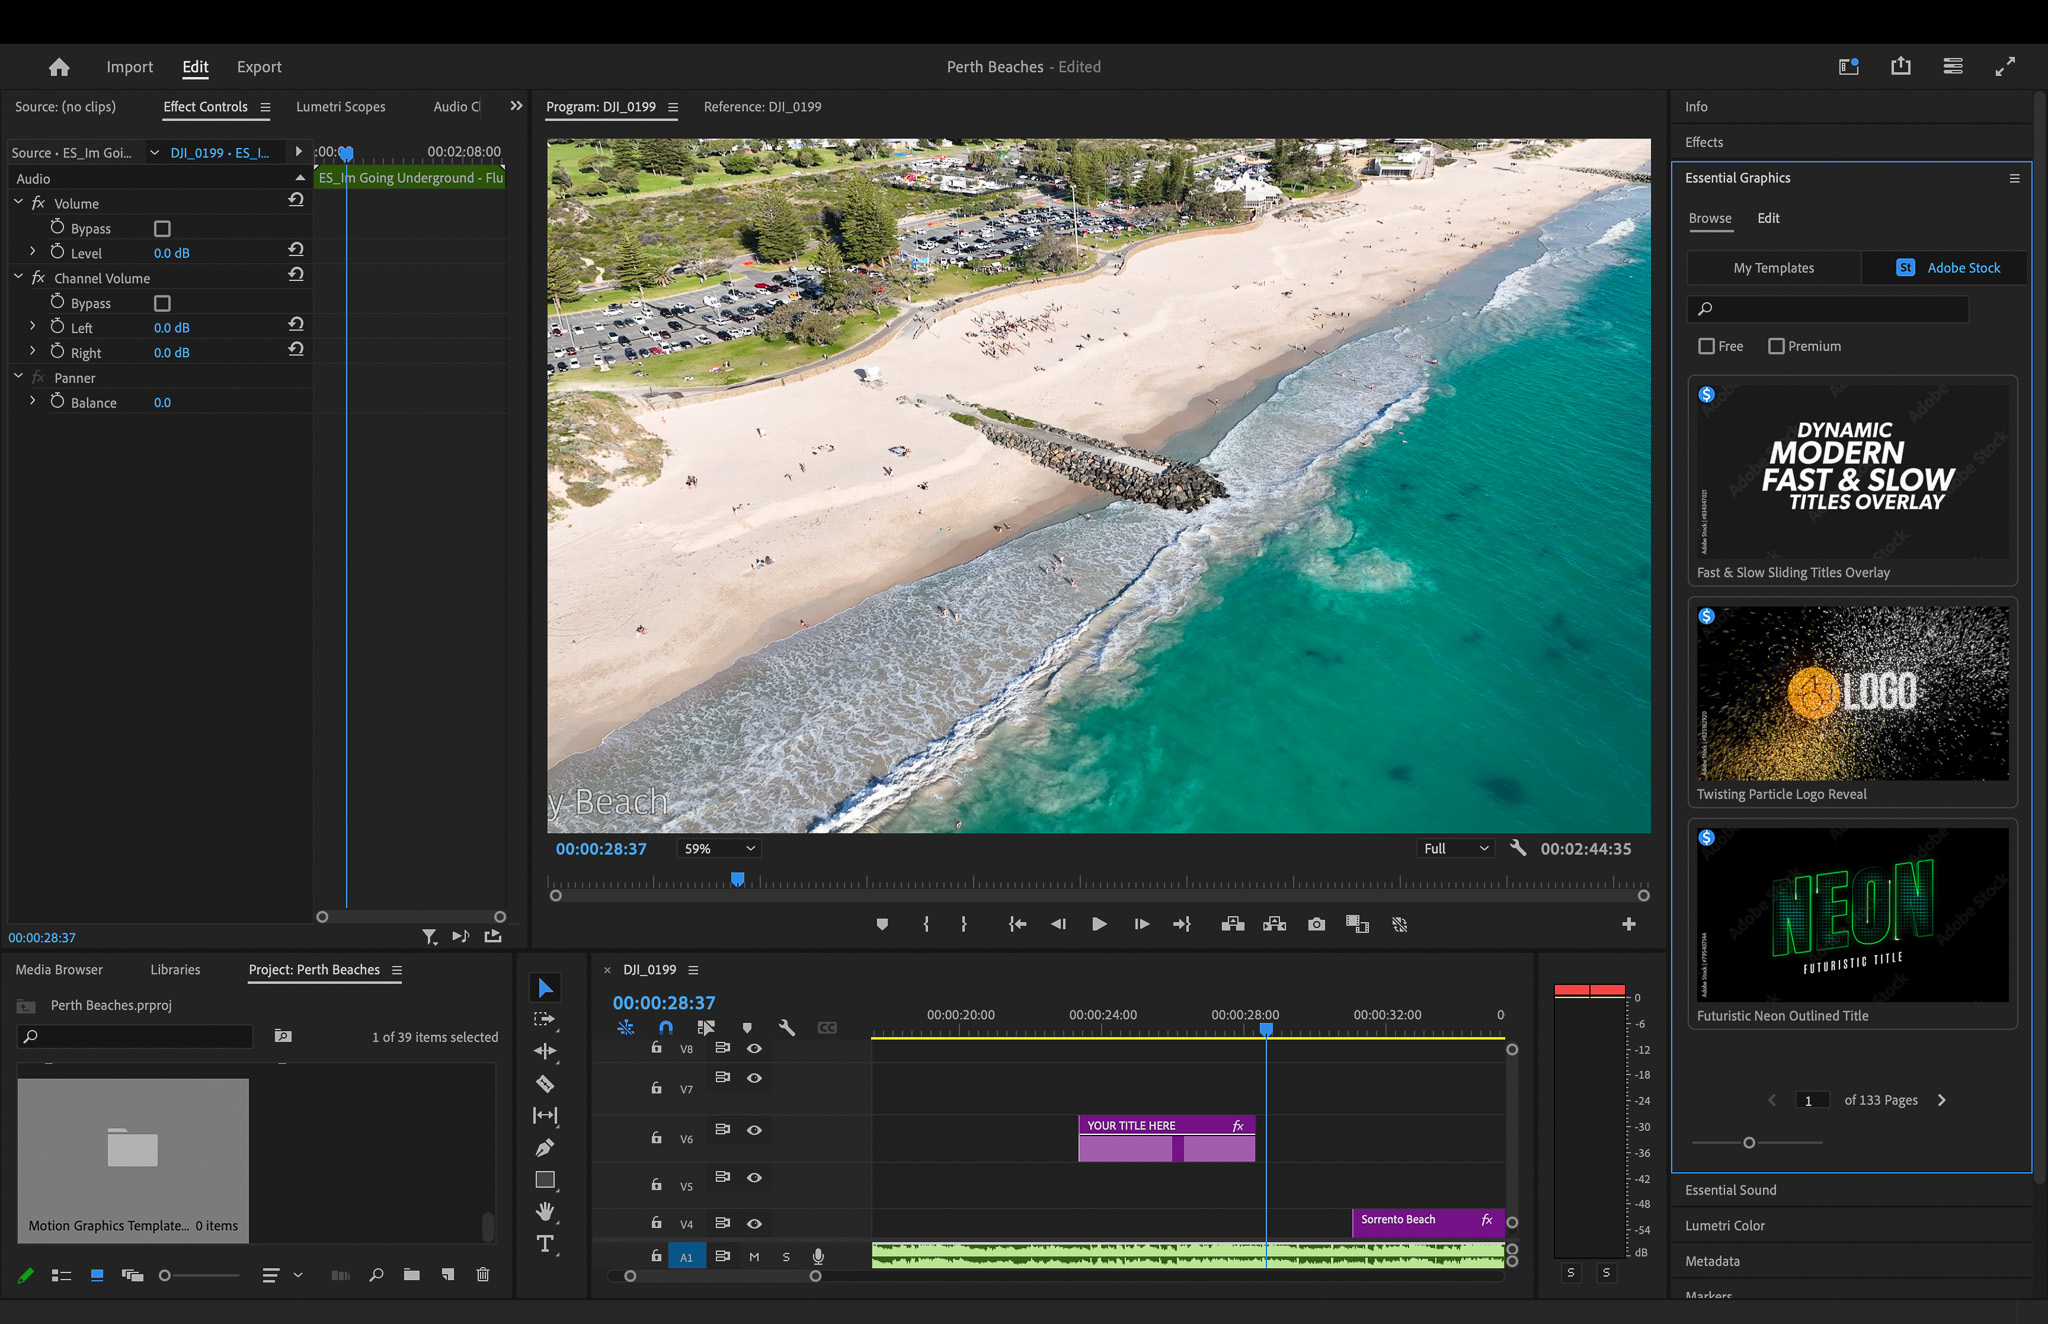2048x1324 pixels.
Task: Open the Essential Graphics panel menu
Action: (x=2015, y=178)
